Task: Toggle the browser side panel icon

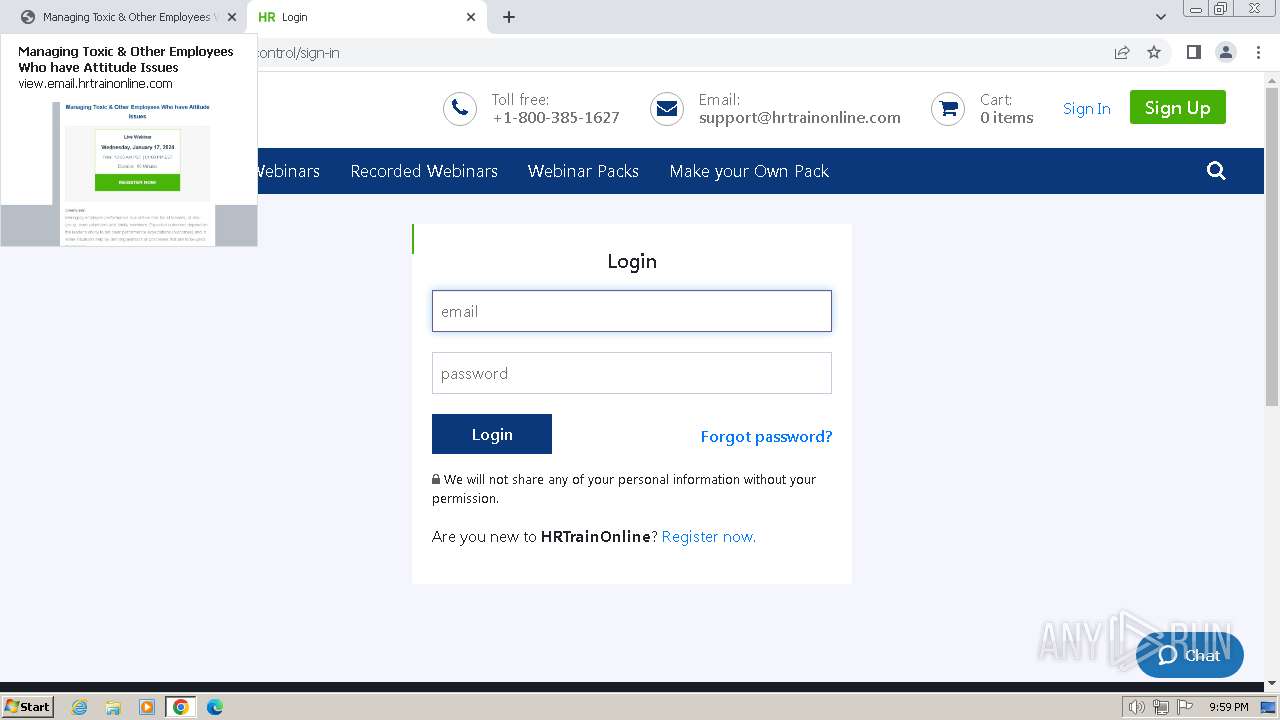Action: [1193, 52]
